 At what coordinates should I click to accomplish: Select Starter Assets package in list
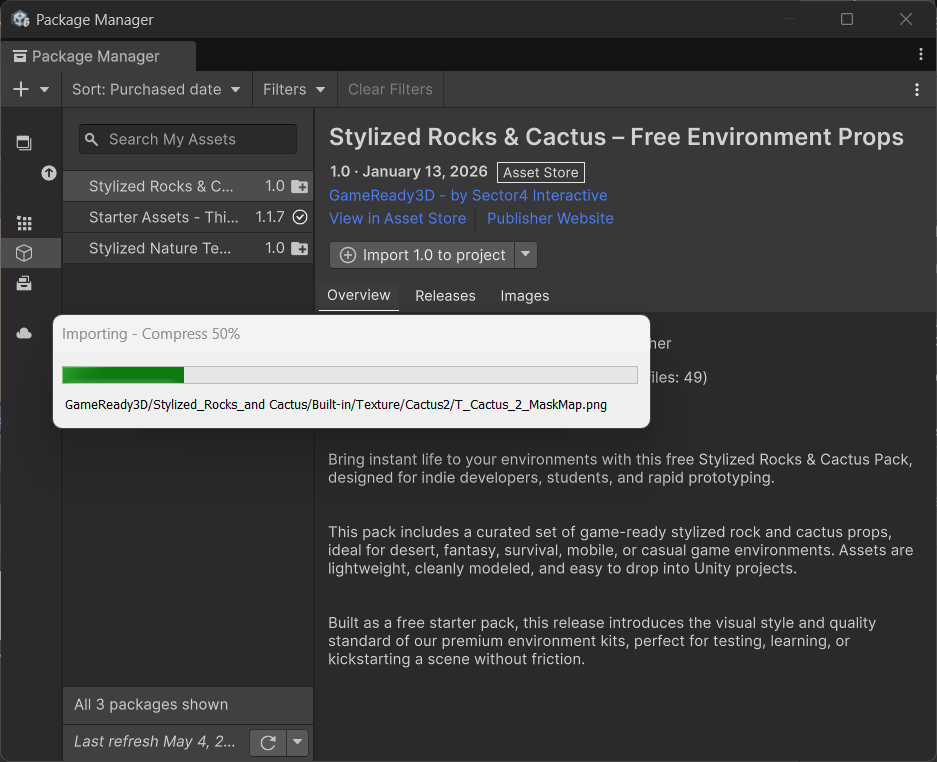[x=188, y=217]
